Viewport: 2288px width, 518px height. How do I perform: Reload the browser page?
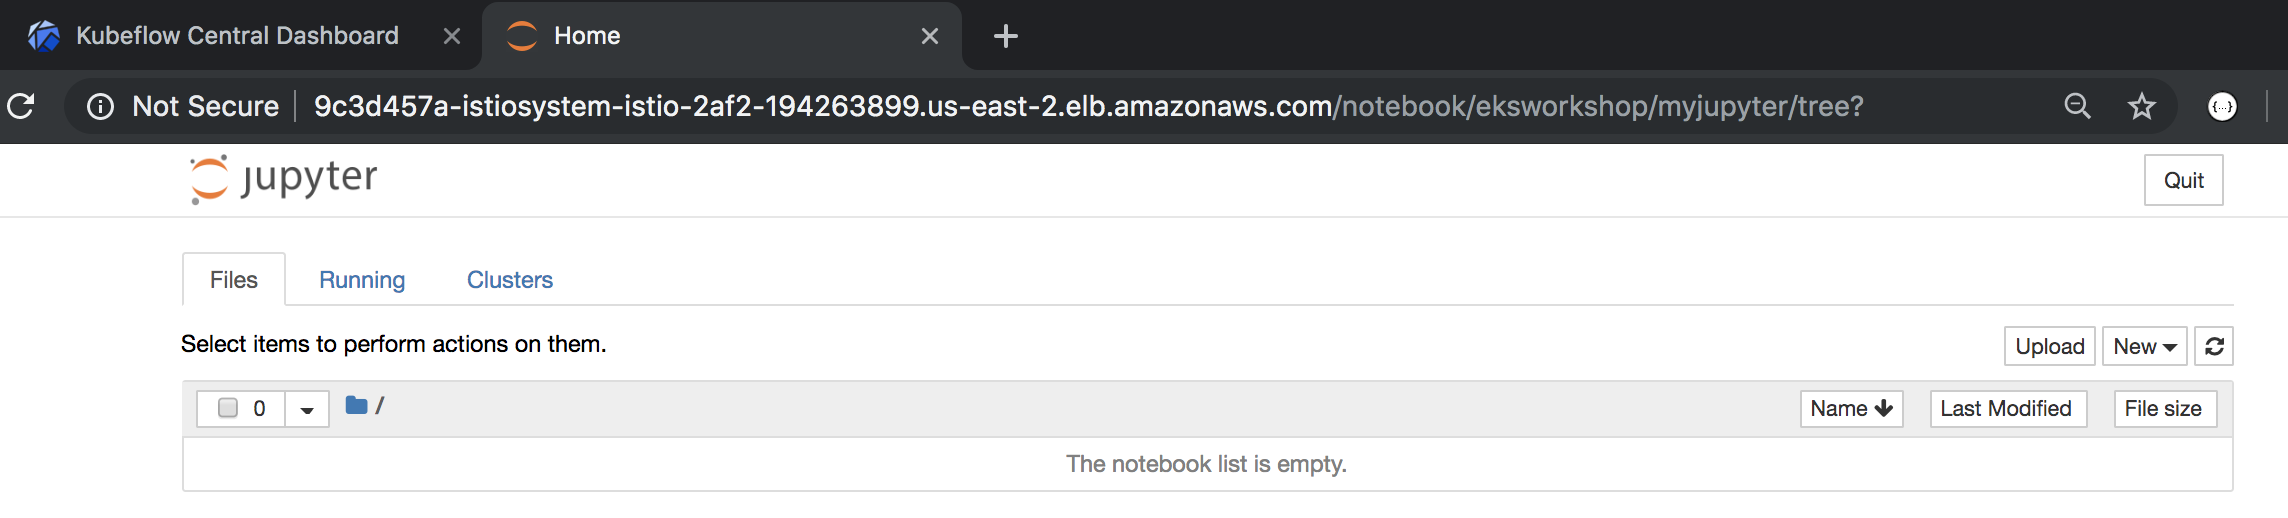(22, 106)
